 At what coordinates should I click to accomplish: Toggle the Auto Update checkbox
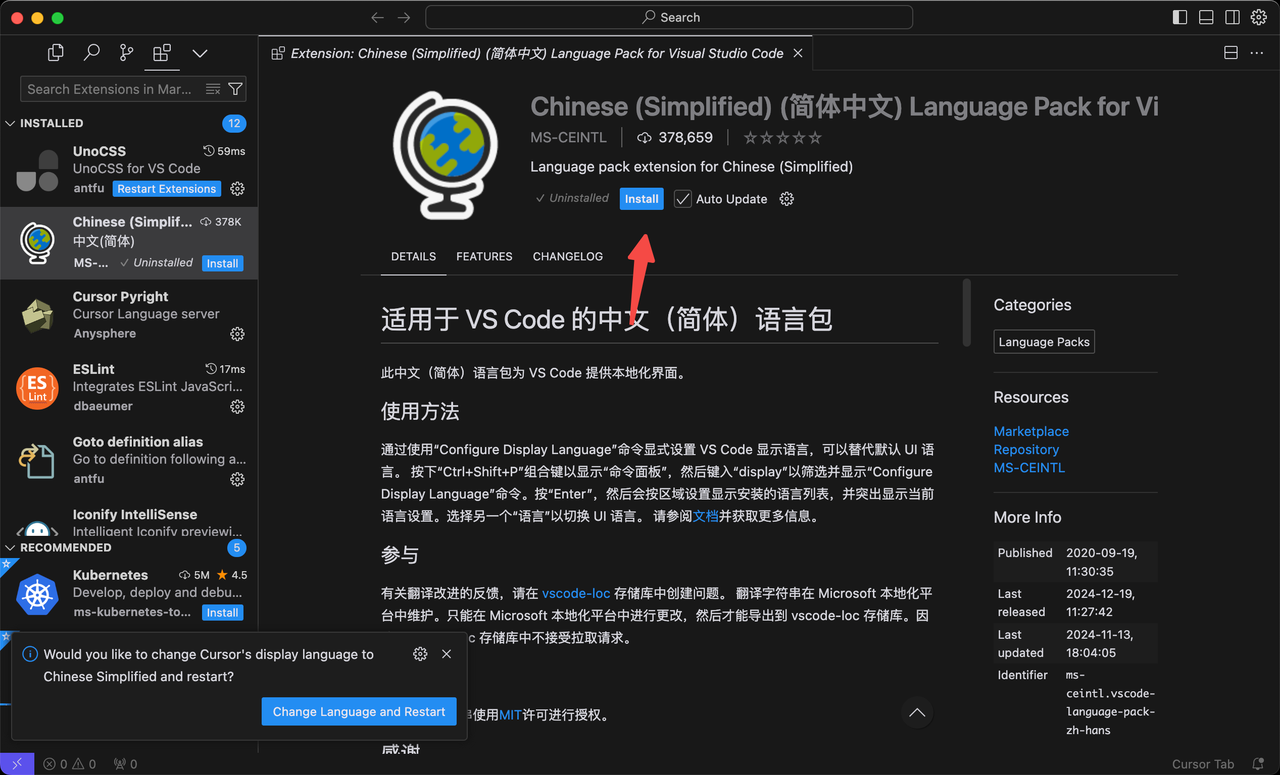coord(683,199)
